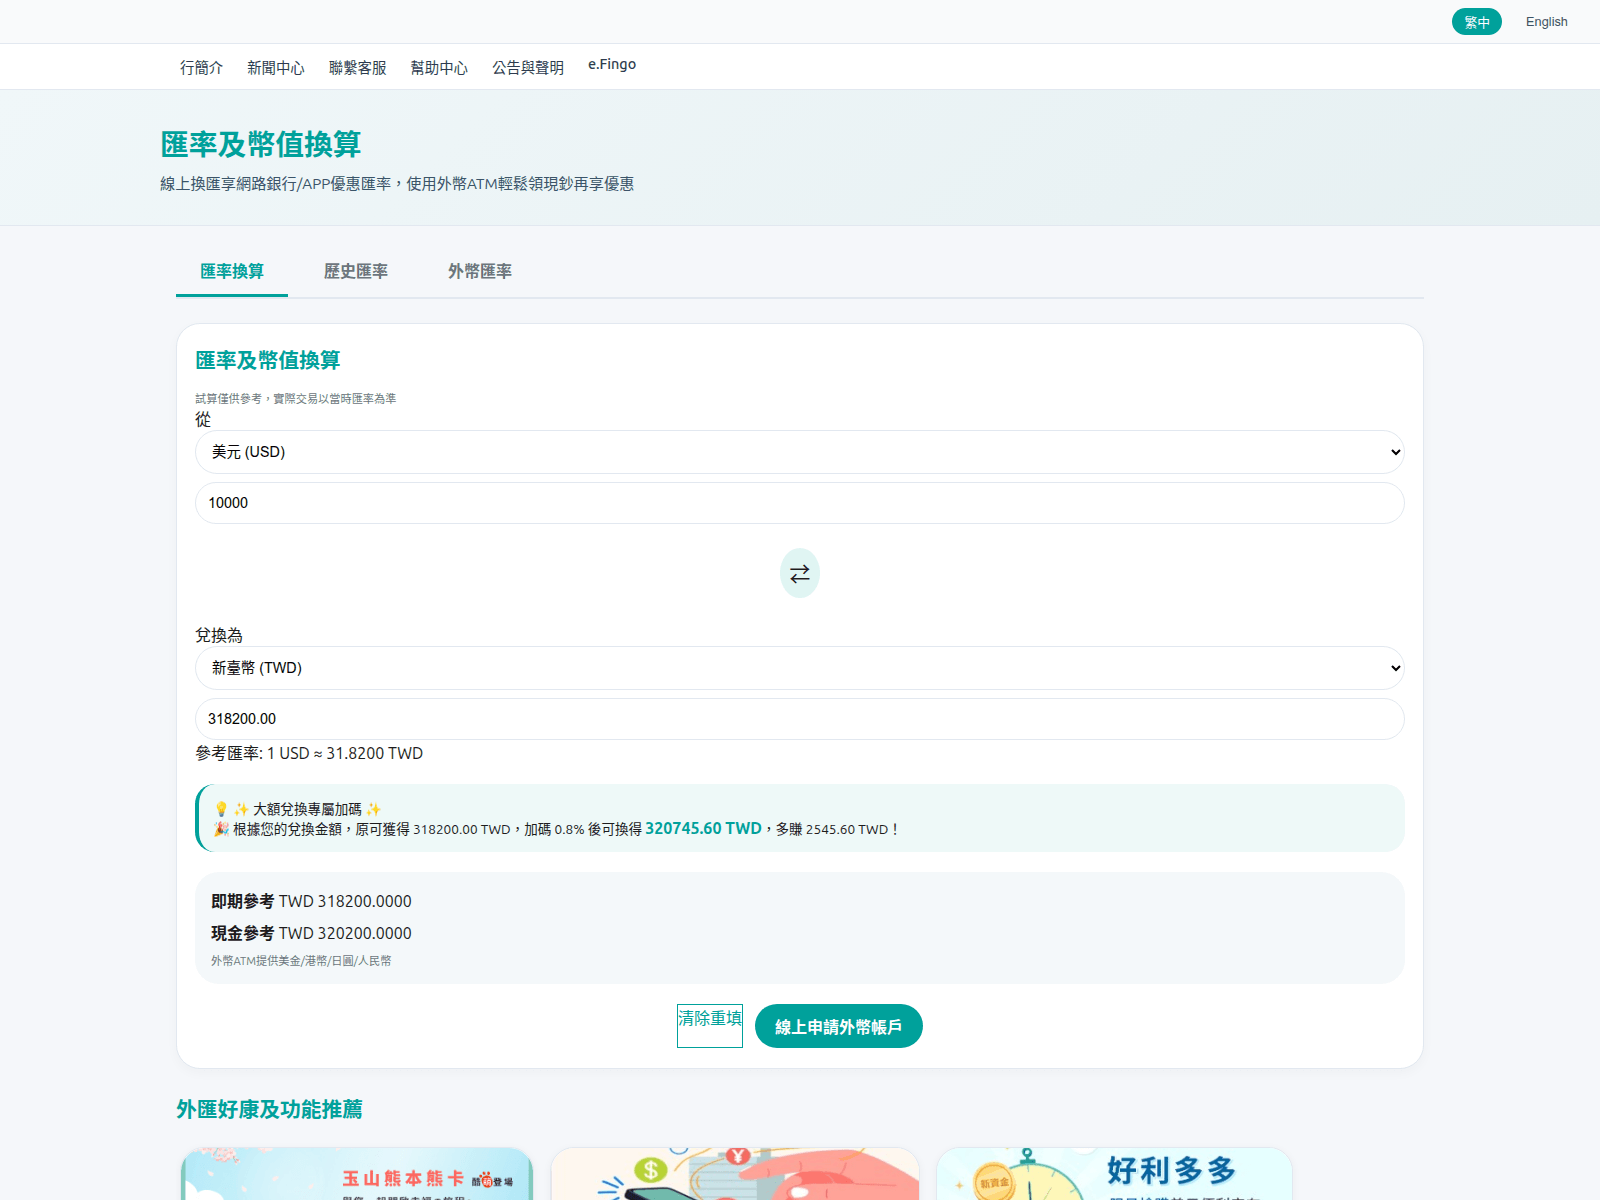Click the 大額兌換專屬加碼 notice heading
This screenshot has height=1200, width=1600.
[298, 809]
